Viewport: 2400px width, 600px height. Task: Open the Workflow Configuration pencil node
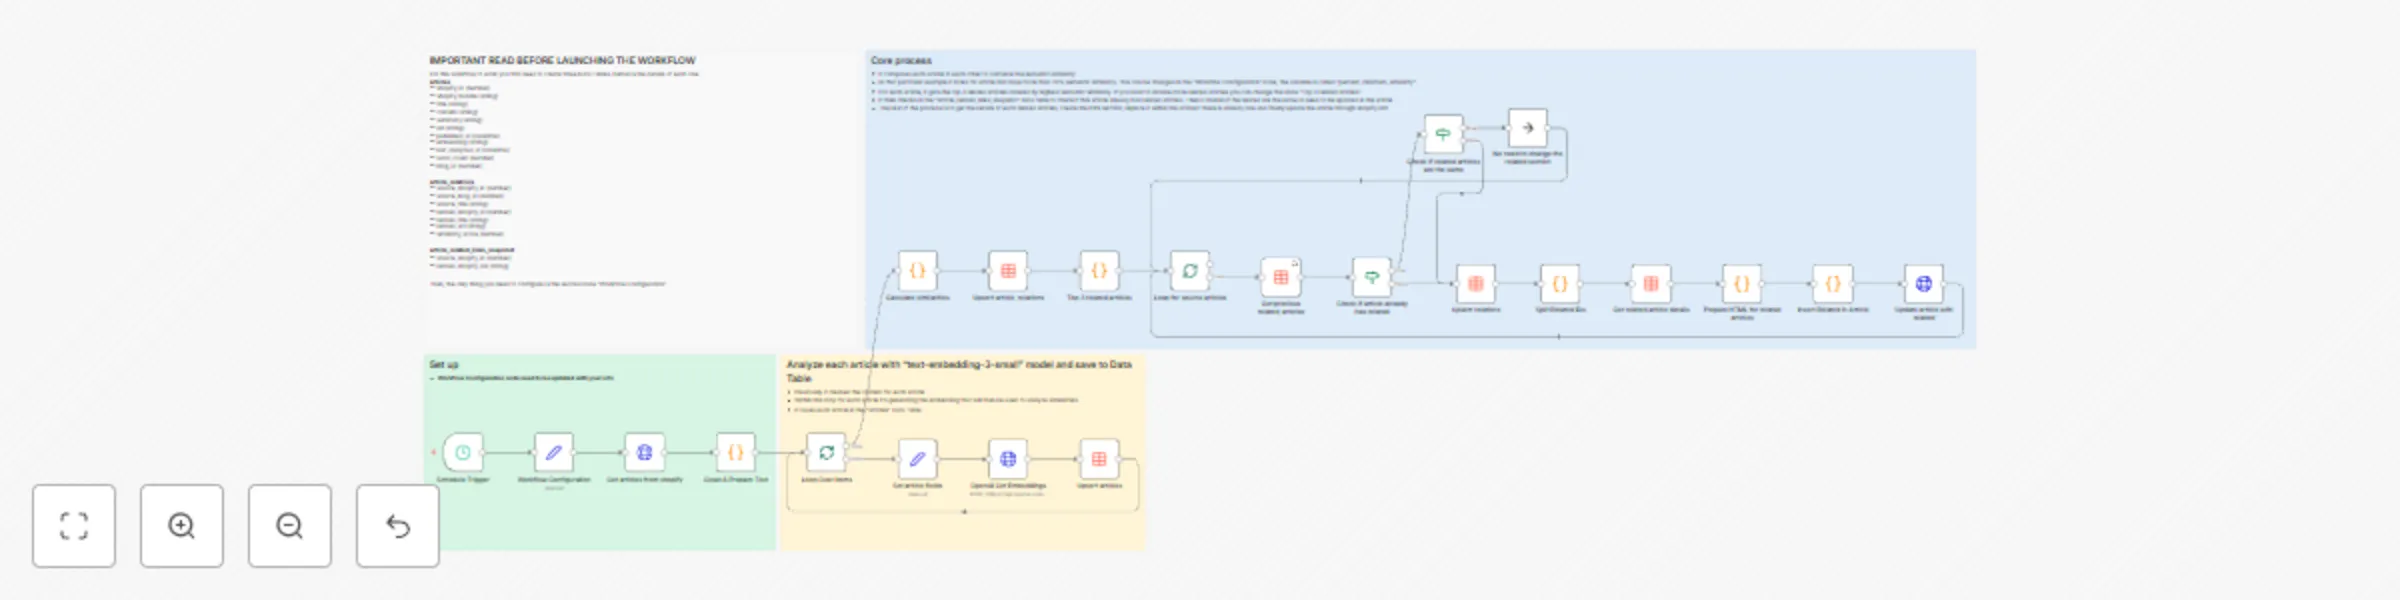(553, 453)
